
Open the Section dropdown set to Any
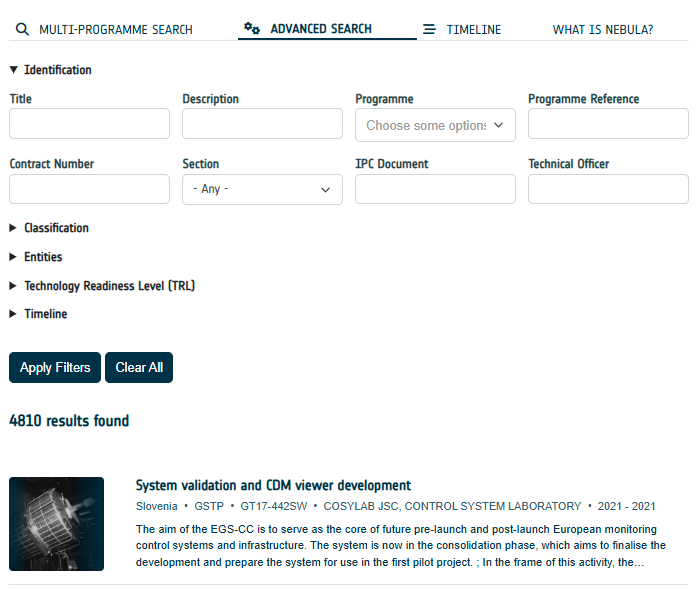coord(262,189)
